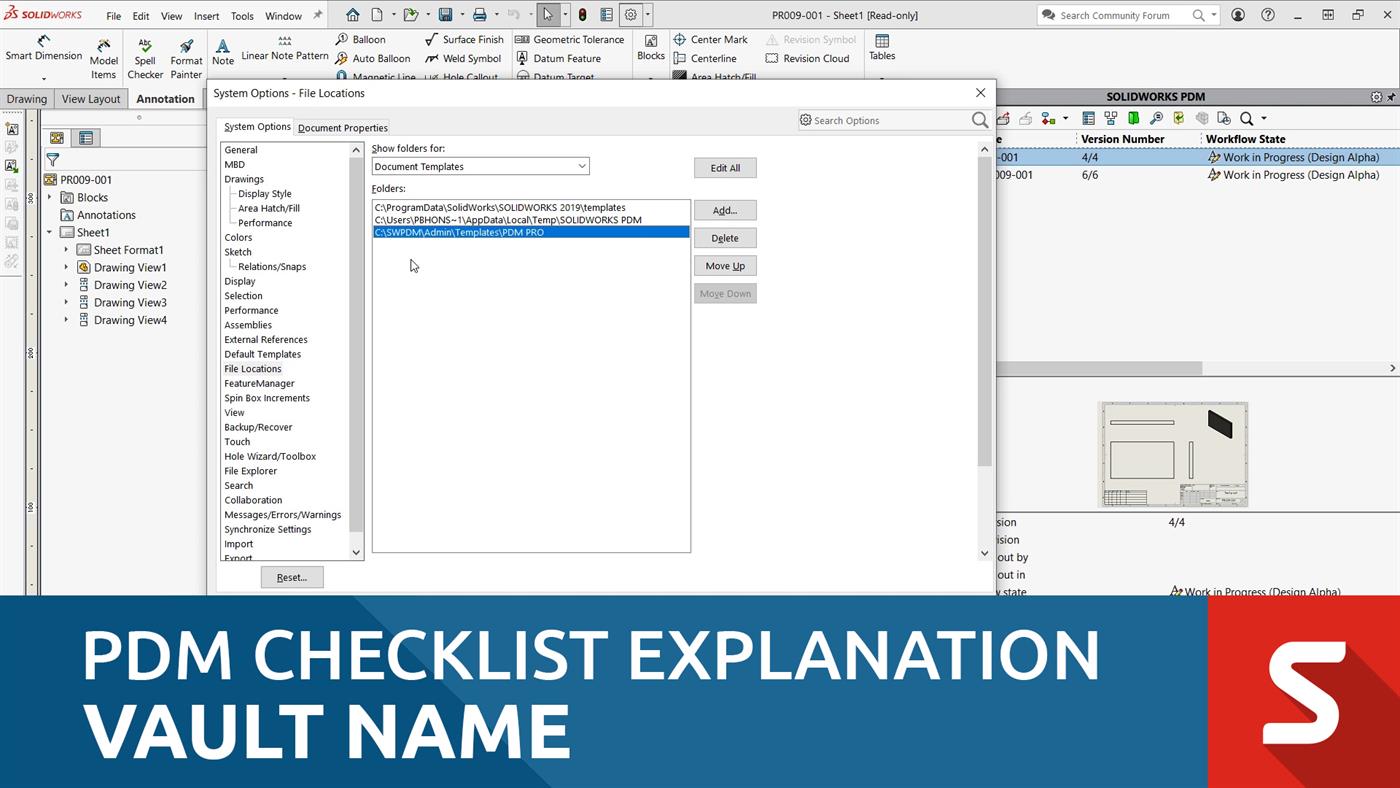Click the Edit All button
The image size is (1400, 788).
(724, 167)
